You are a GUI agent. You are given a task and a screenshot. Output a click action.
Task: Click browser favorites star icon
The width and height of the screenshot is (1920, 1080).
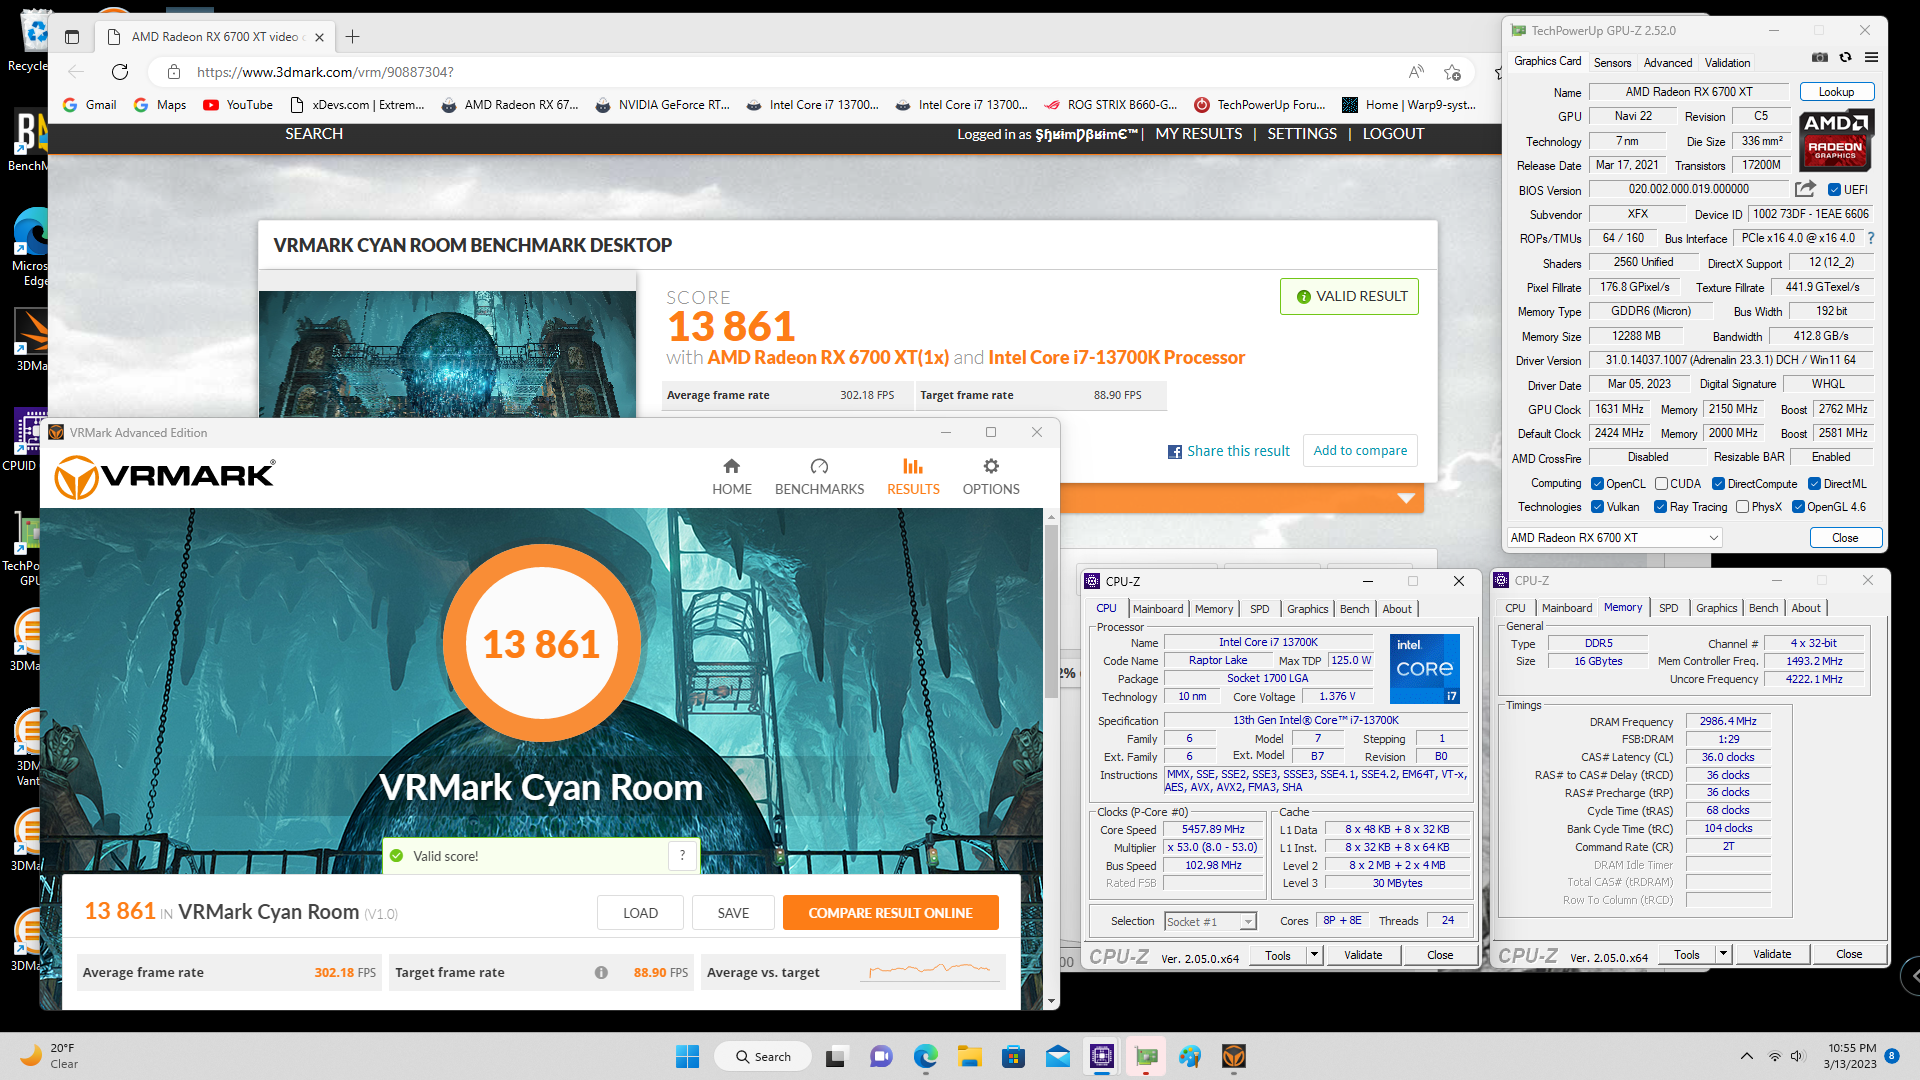click(x=1452, y=72)
